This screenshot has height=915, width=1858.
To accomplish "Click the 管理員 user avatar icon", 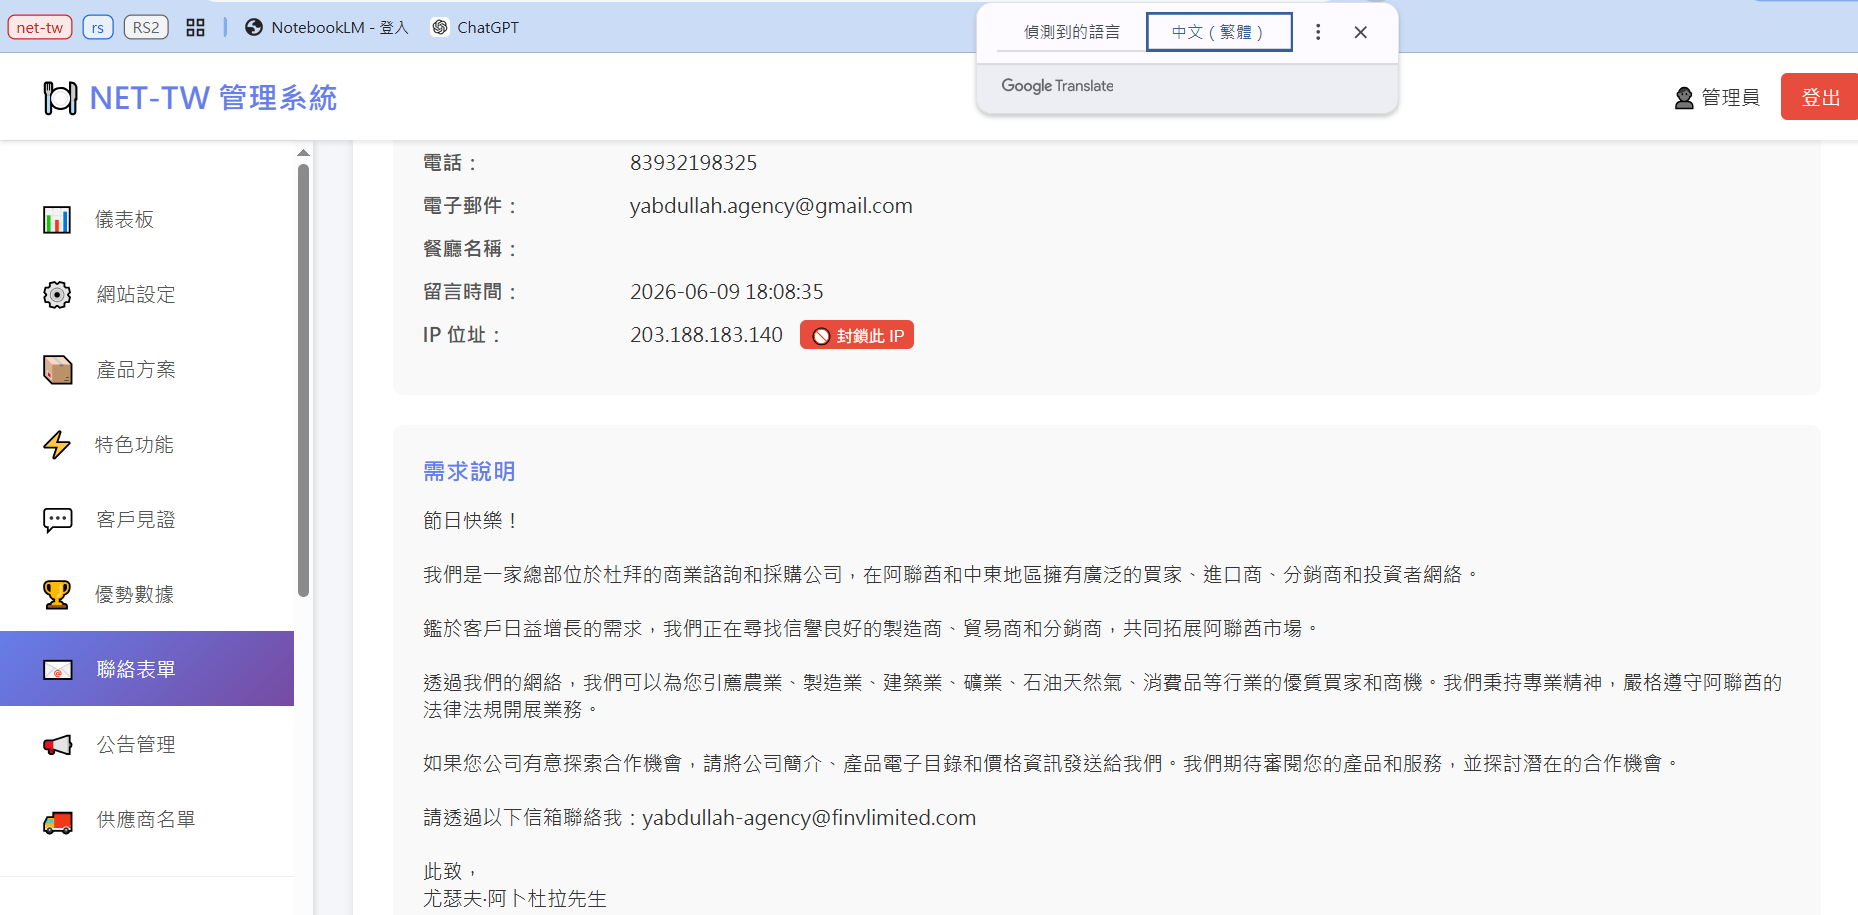I will tap(1684, 97).
